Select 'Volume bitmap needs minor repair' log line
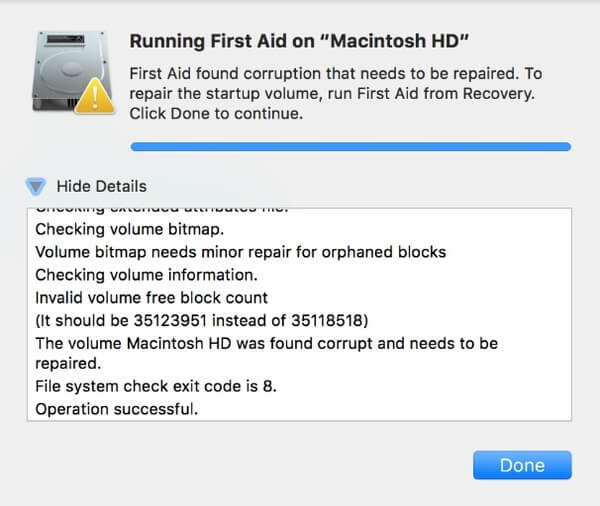Viewport: 600px width, 506px height. click(x=241, y=252)
